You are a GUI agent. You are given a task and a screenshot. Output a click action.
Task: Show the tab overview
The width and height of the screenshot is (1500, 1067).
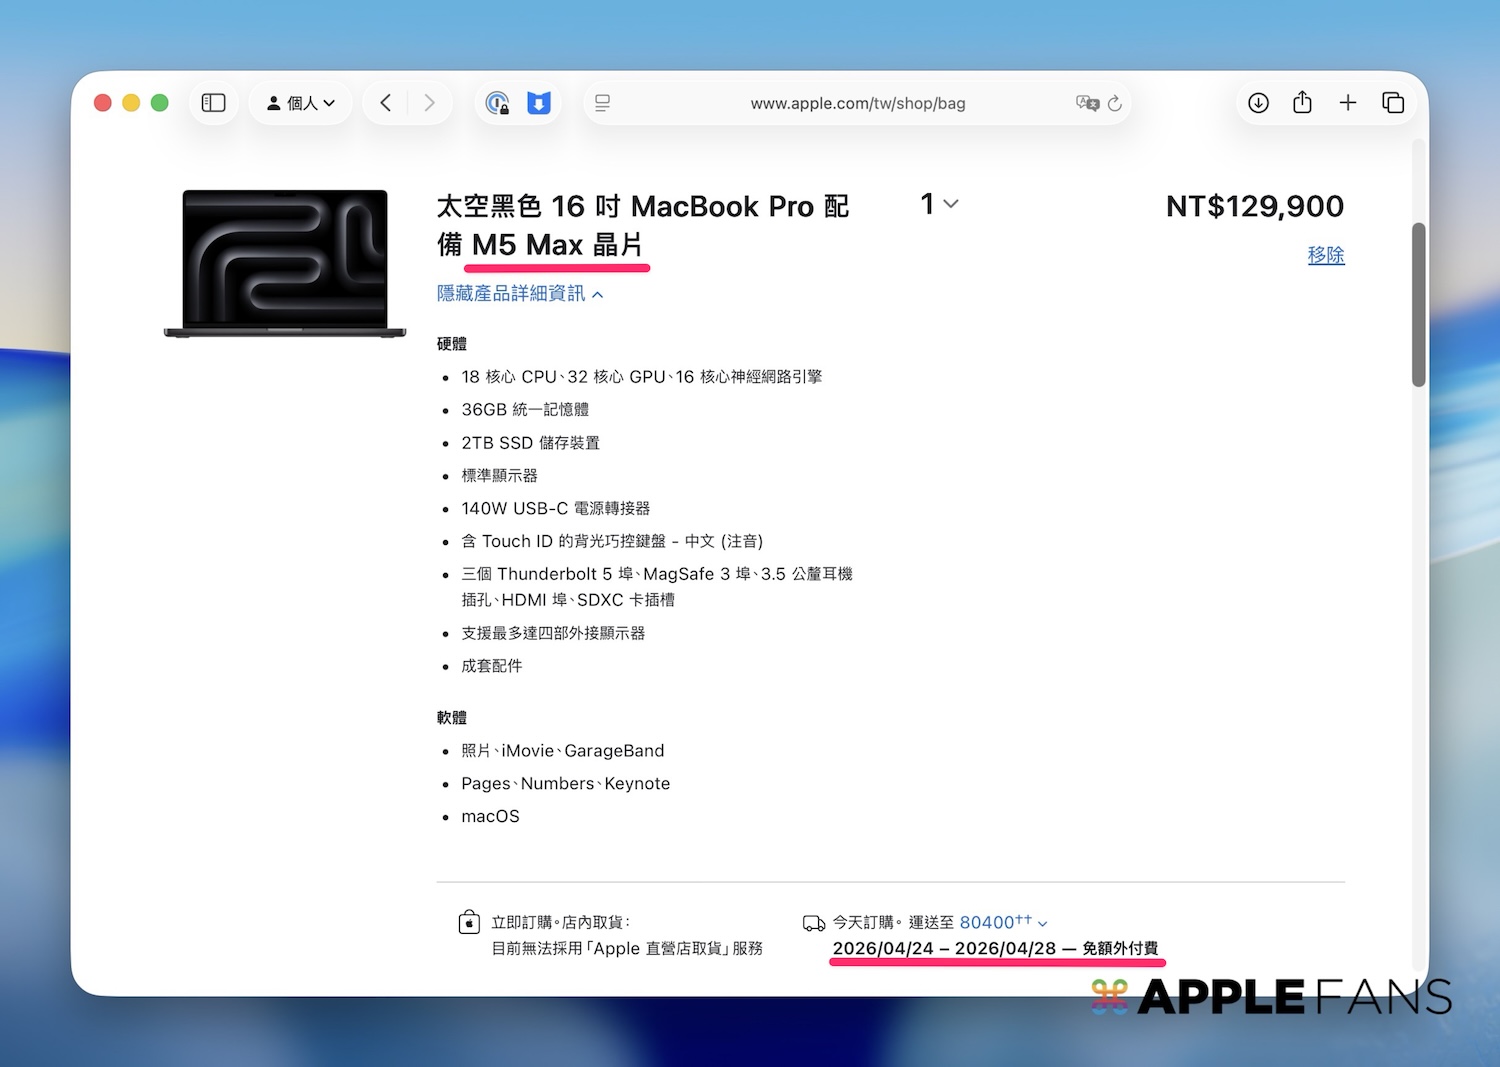[x=1393, y=103]
